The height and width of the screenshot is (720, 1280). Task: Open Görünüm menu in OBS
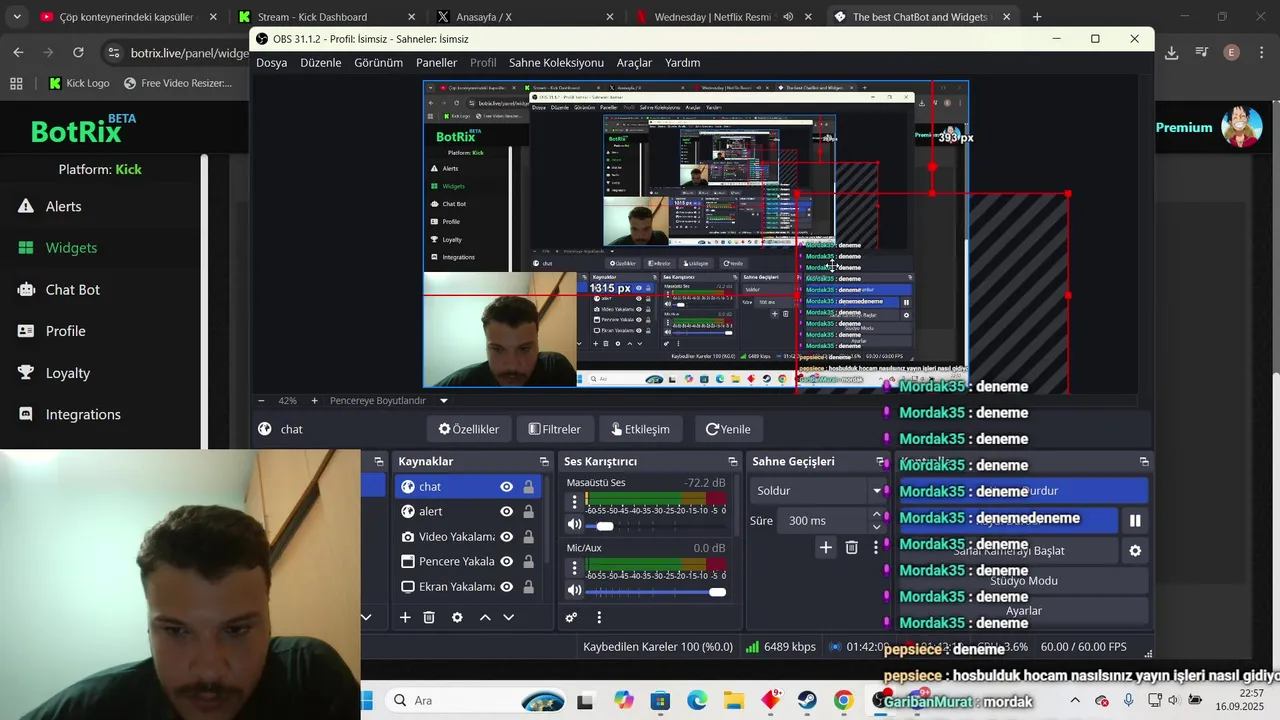click(x=378, y=62)
